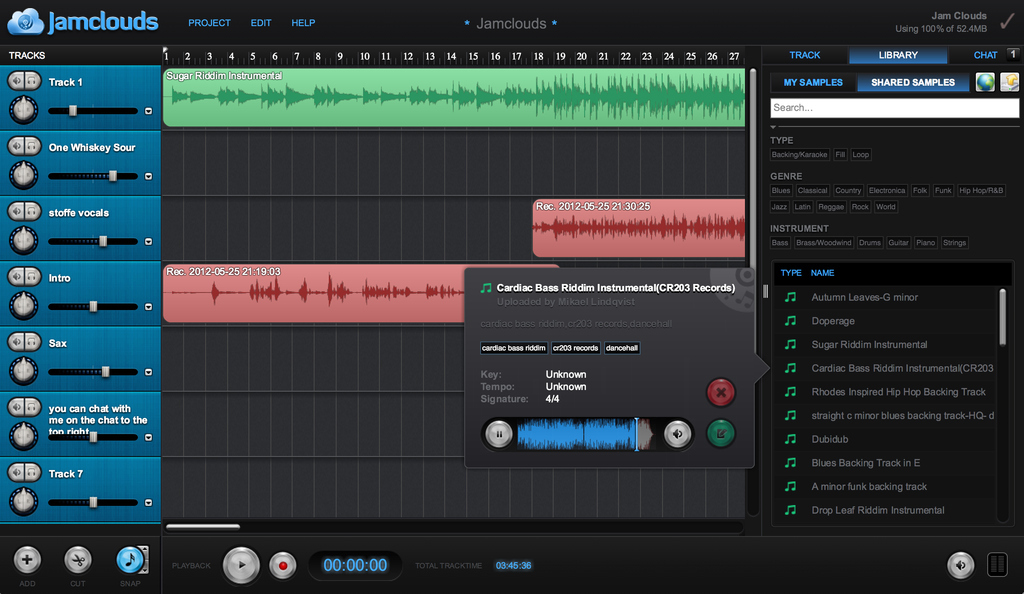The height and width of the screenshot is (594, 1024).
Task: Mute the stoffe vocals track
Action: (16, 211)
